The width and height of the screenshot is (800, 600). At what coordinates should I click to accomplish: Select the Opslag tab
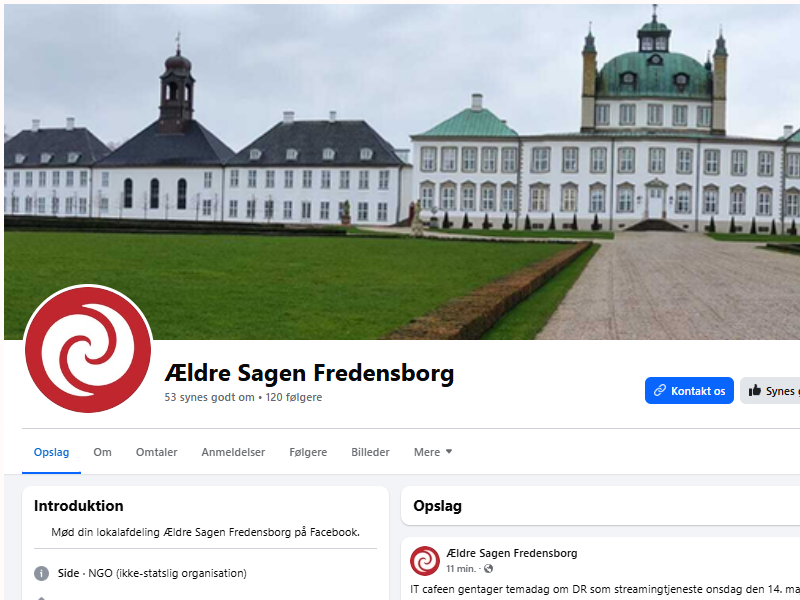coord(51,452)
